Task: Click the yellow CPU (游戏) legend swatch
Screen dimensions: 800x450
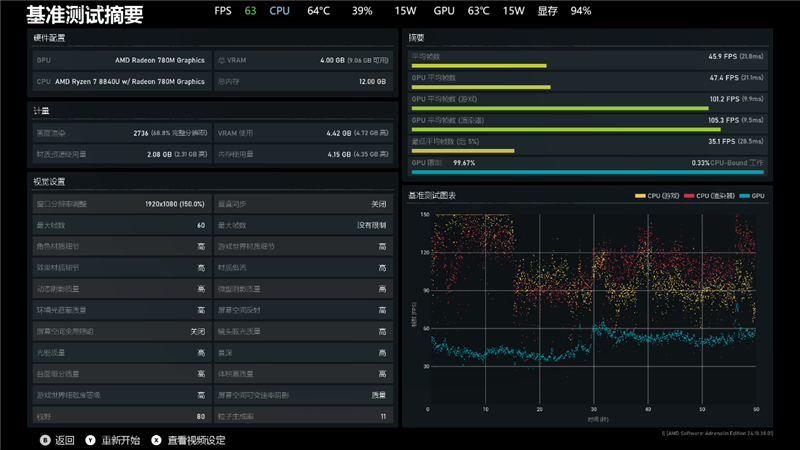Action: click(x=640, y=196)
